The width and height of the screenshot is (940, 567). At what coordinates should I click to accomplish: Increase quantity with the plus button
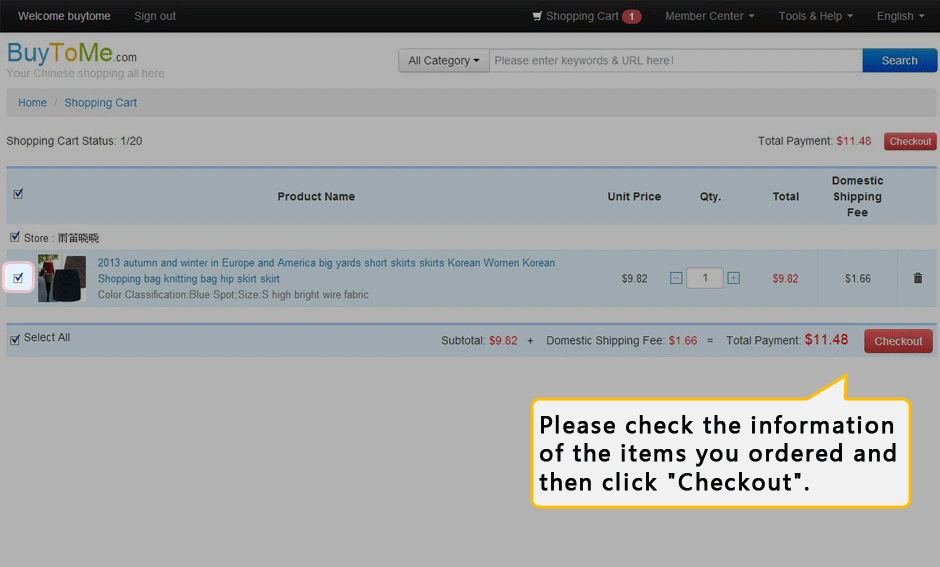(x=734, y=278)
